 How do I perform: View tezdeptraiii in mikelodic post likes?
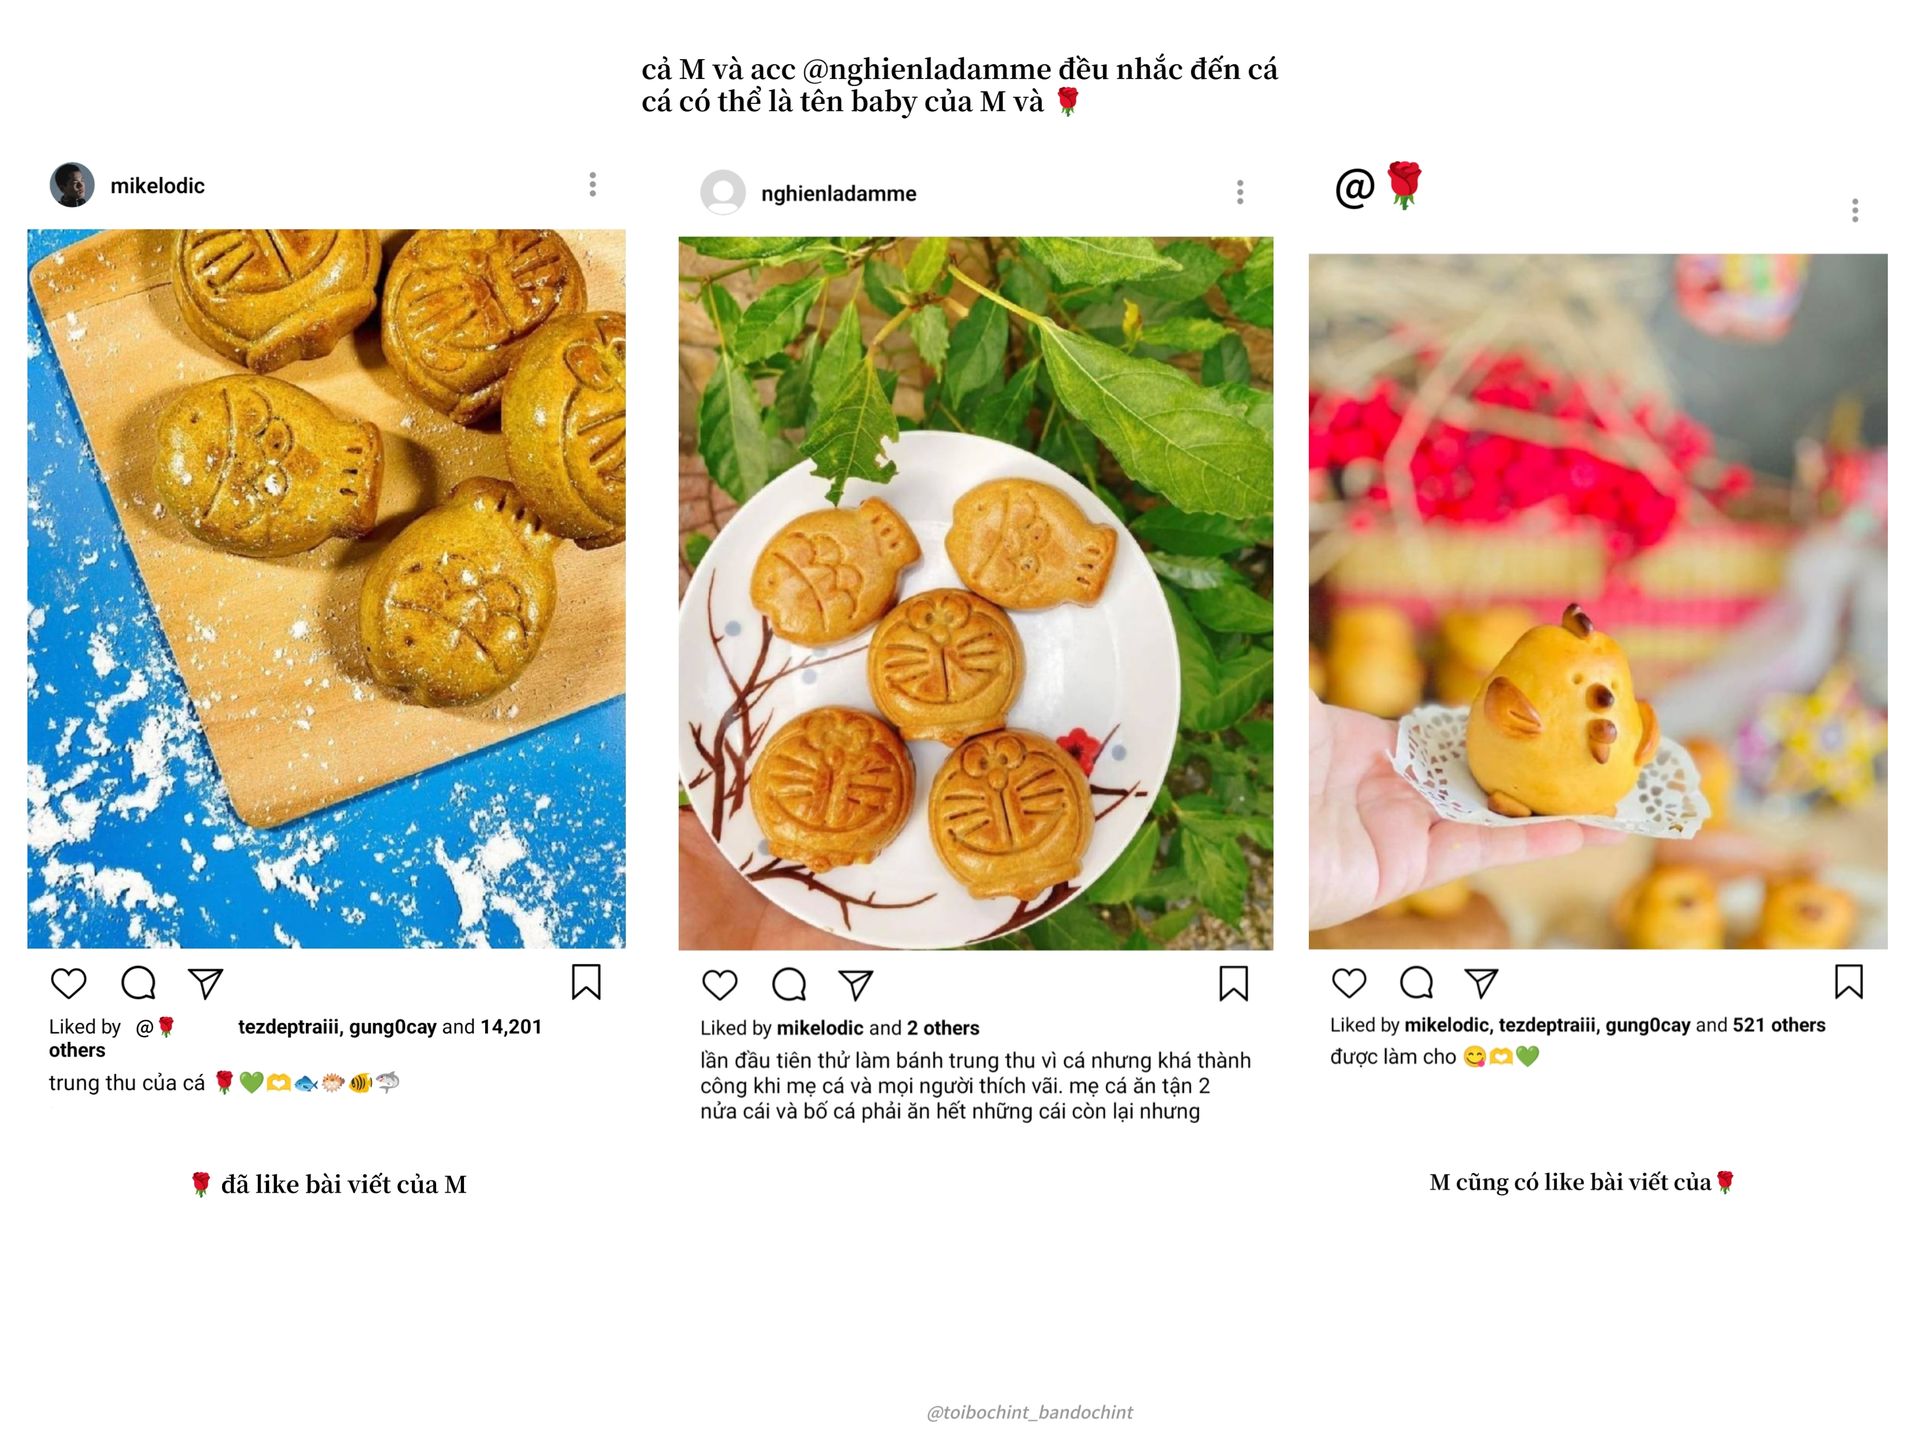tap(289, 1027)
